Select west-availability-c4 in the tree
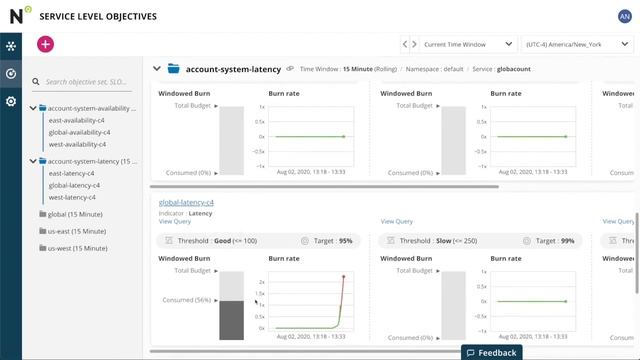 coord(77,144)
